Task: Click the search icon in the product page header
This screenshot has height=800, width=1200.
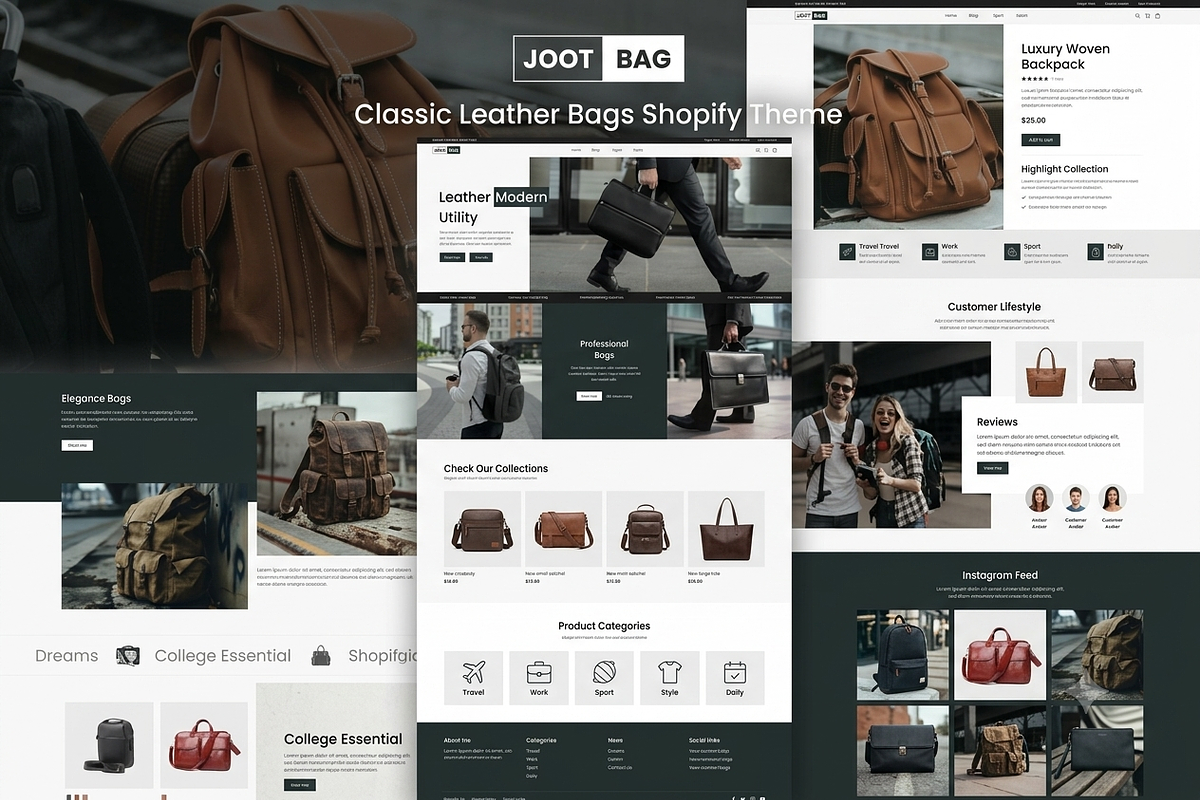Action: coord(1137,16)
